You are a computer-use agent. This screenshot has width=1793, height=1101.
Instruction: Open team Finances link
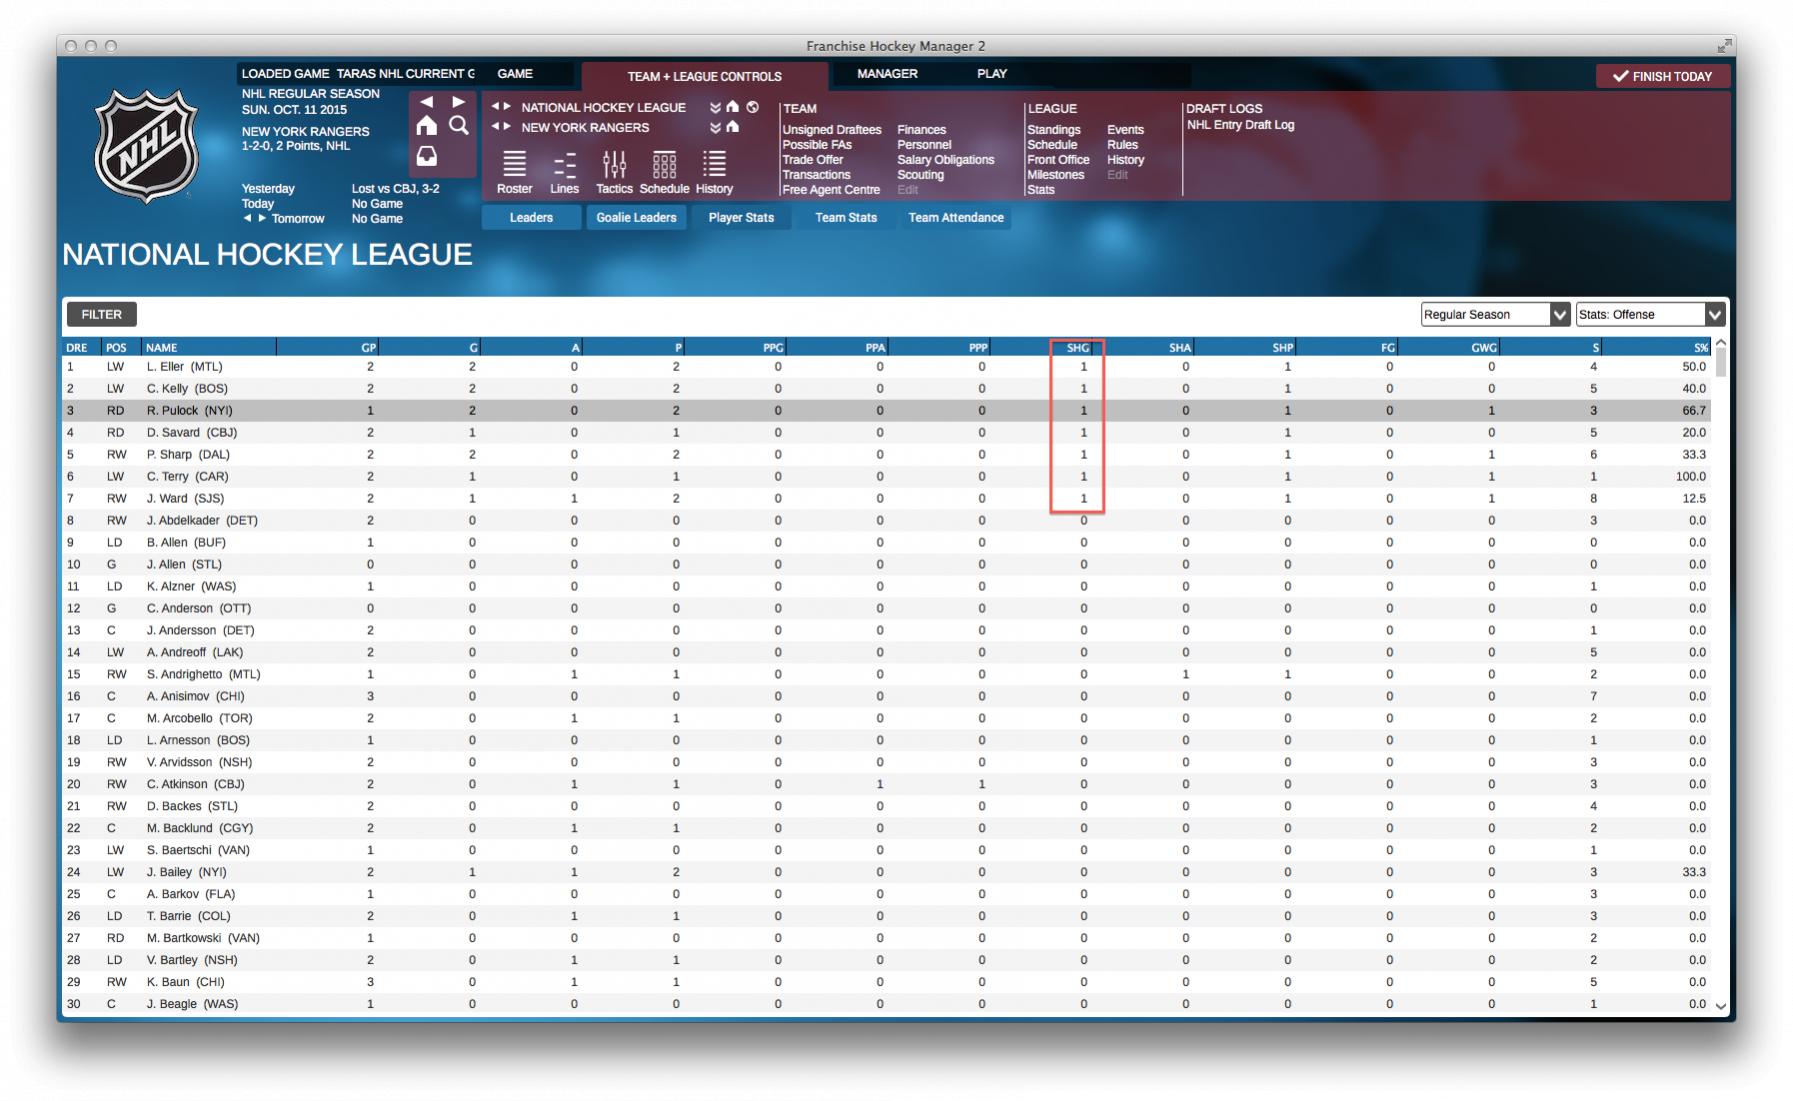(x=922, y=130)
